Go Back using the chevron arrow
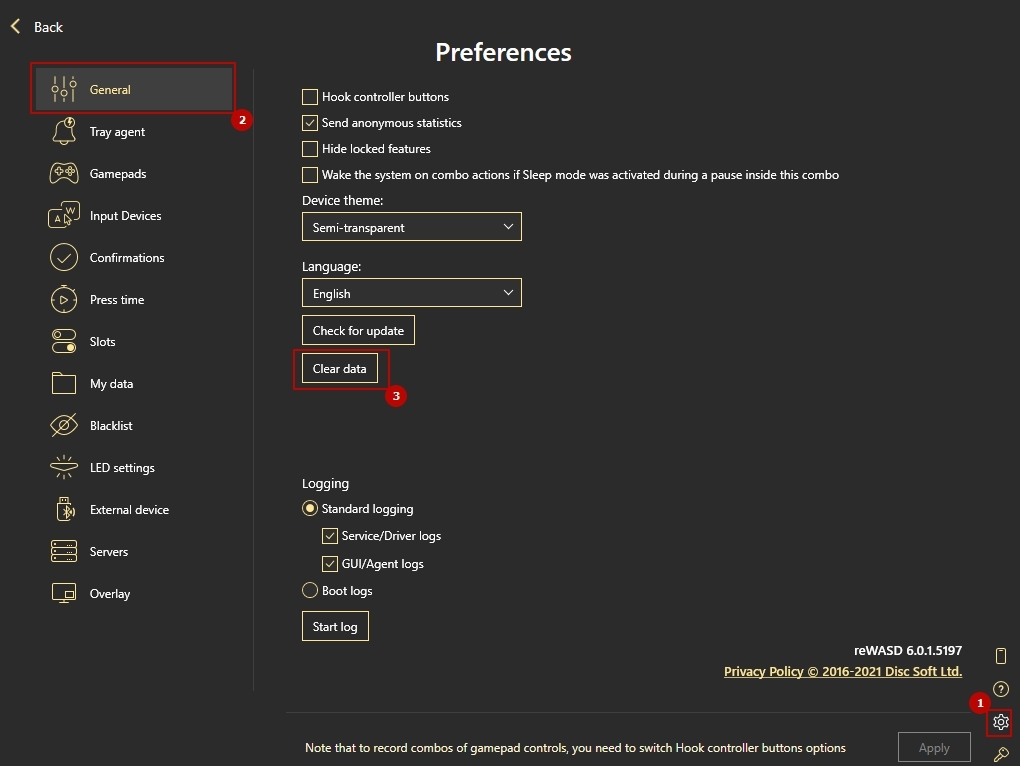1020x766 pixels. tap(16, 27)
